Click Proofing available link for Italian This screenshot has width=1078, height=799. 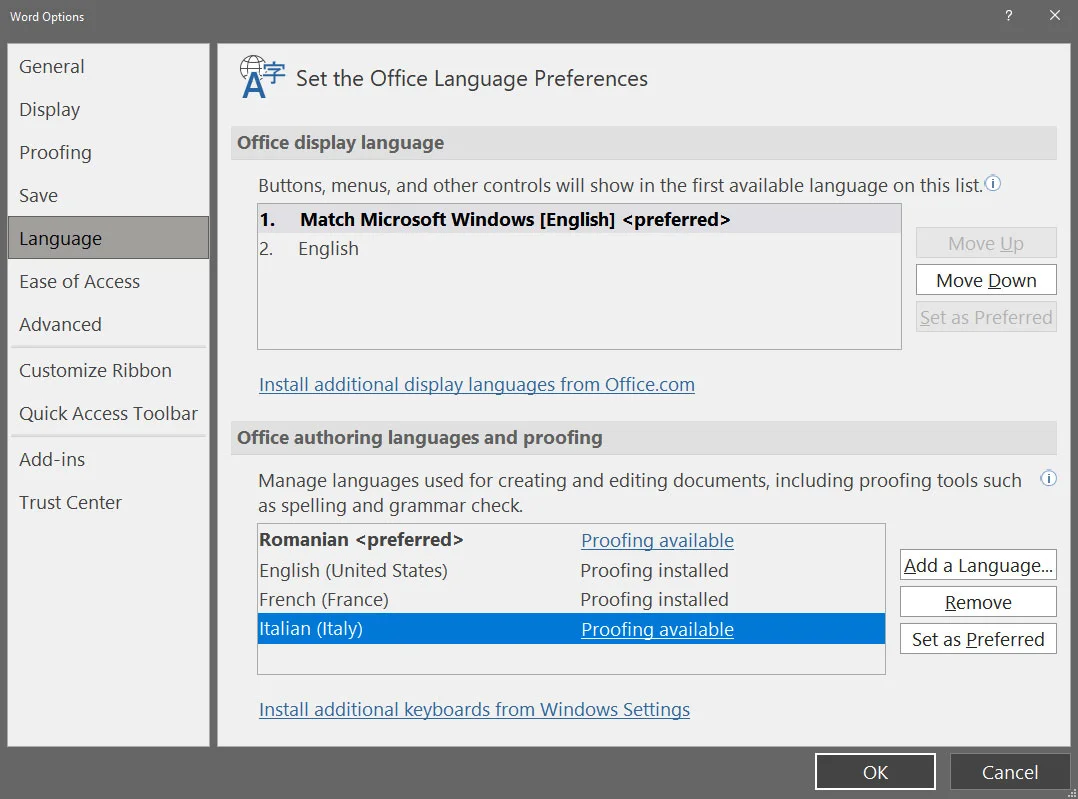657,629
